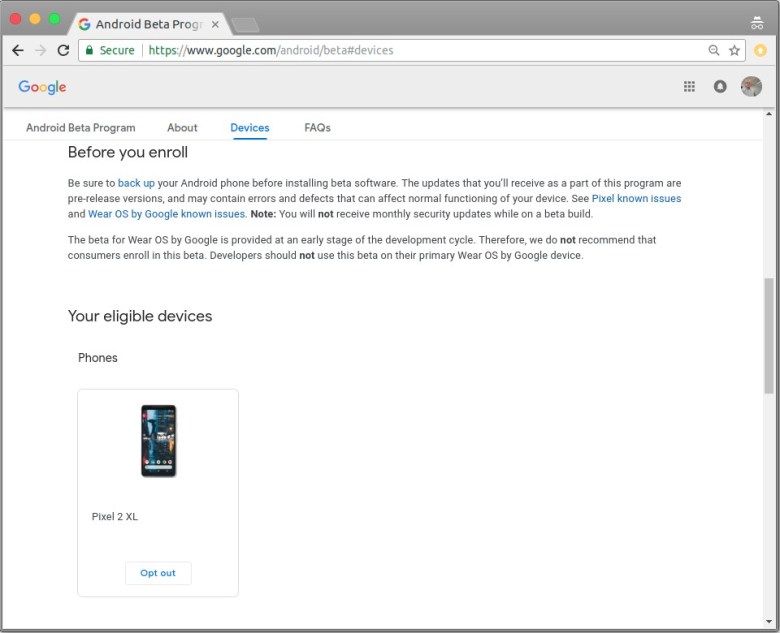Viewport: 780px width, 633px height.
Task: Select the Devices tab
Action: 250,128
